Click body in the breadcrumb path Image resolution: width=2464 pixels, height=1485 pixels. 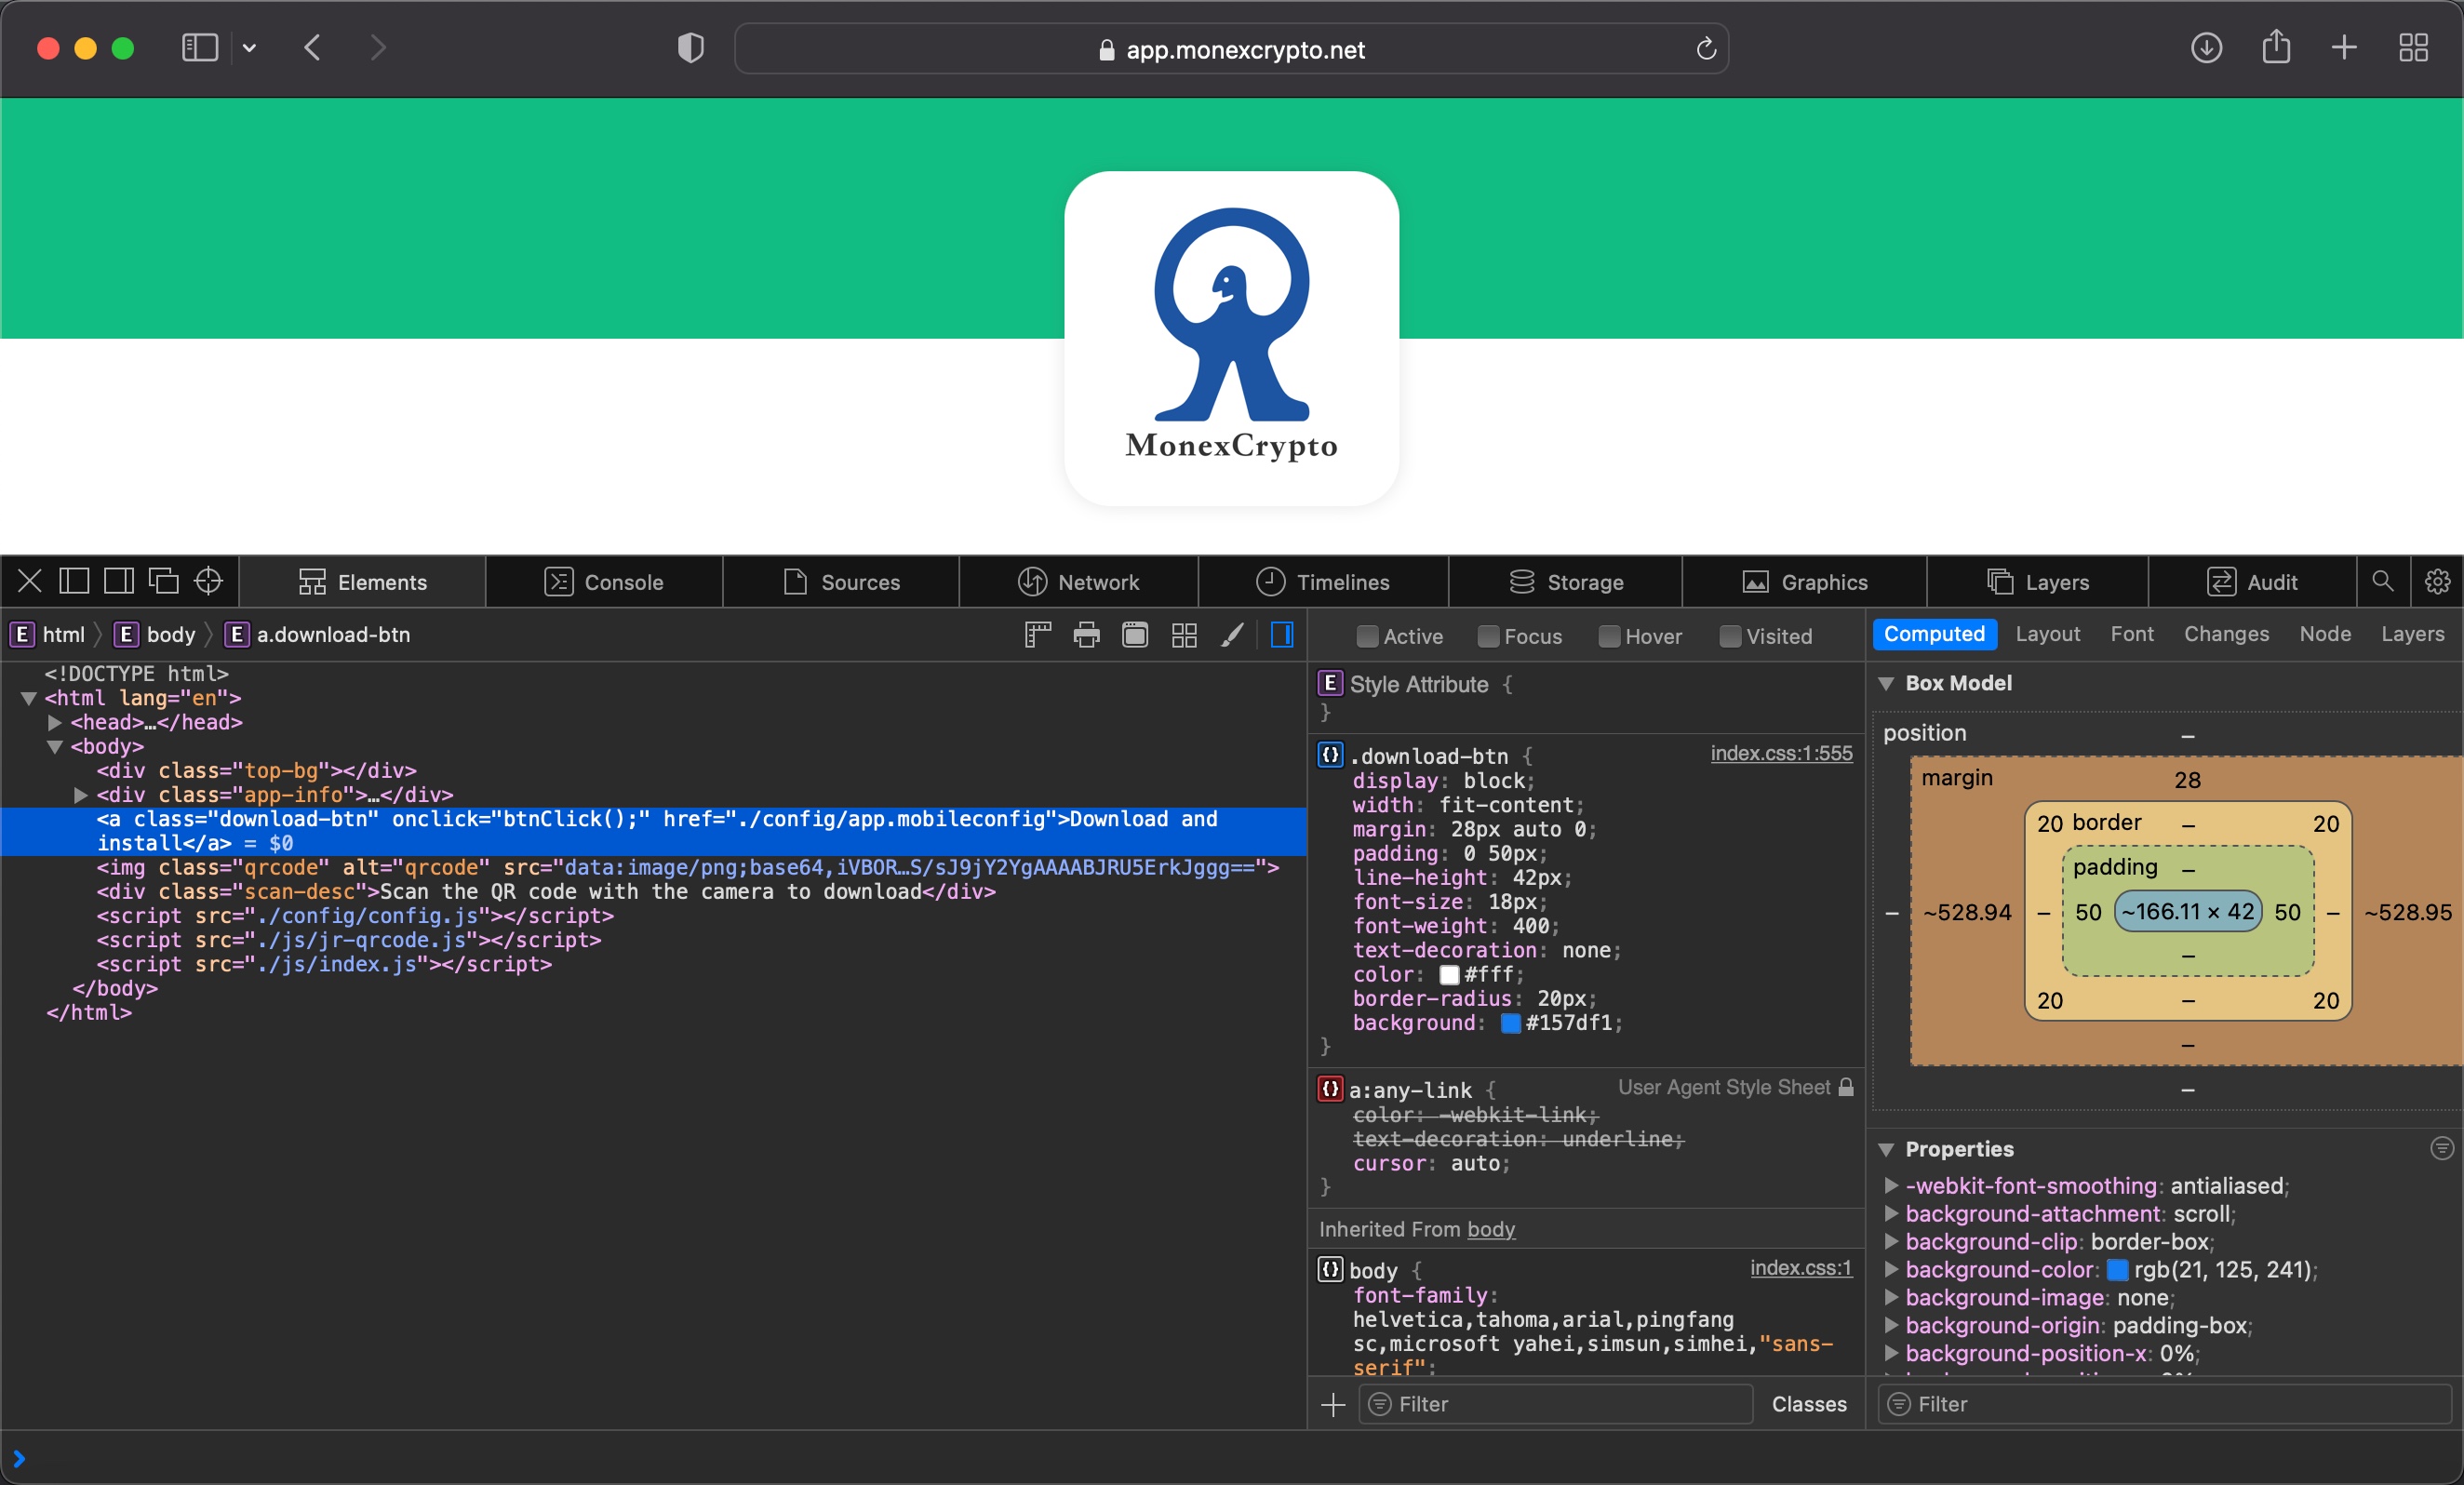(156, 635)
